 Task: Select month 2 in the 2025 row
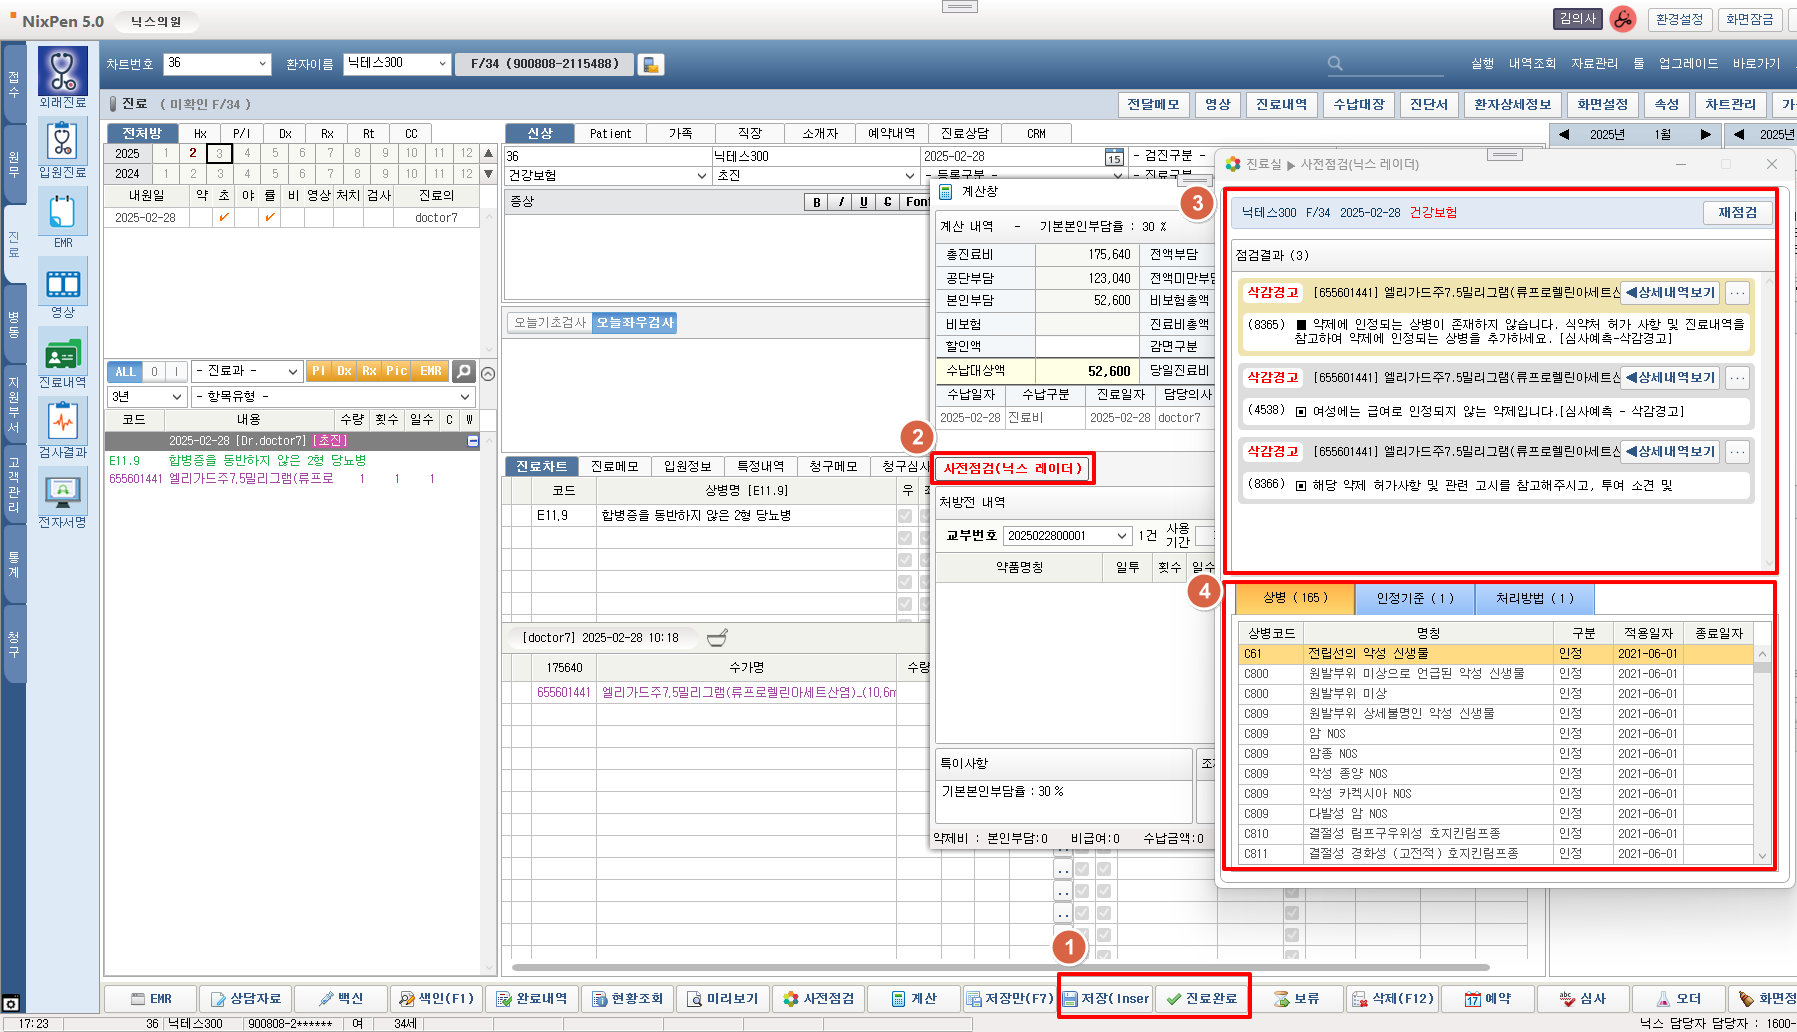point(193,153)
